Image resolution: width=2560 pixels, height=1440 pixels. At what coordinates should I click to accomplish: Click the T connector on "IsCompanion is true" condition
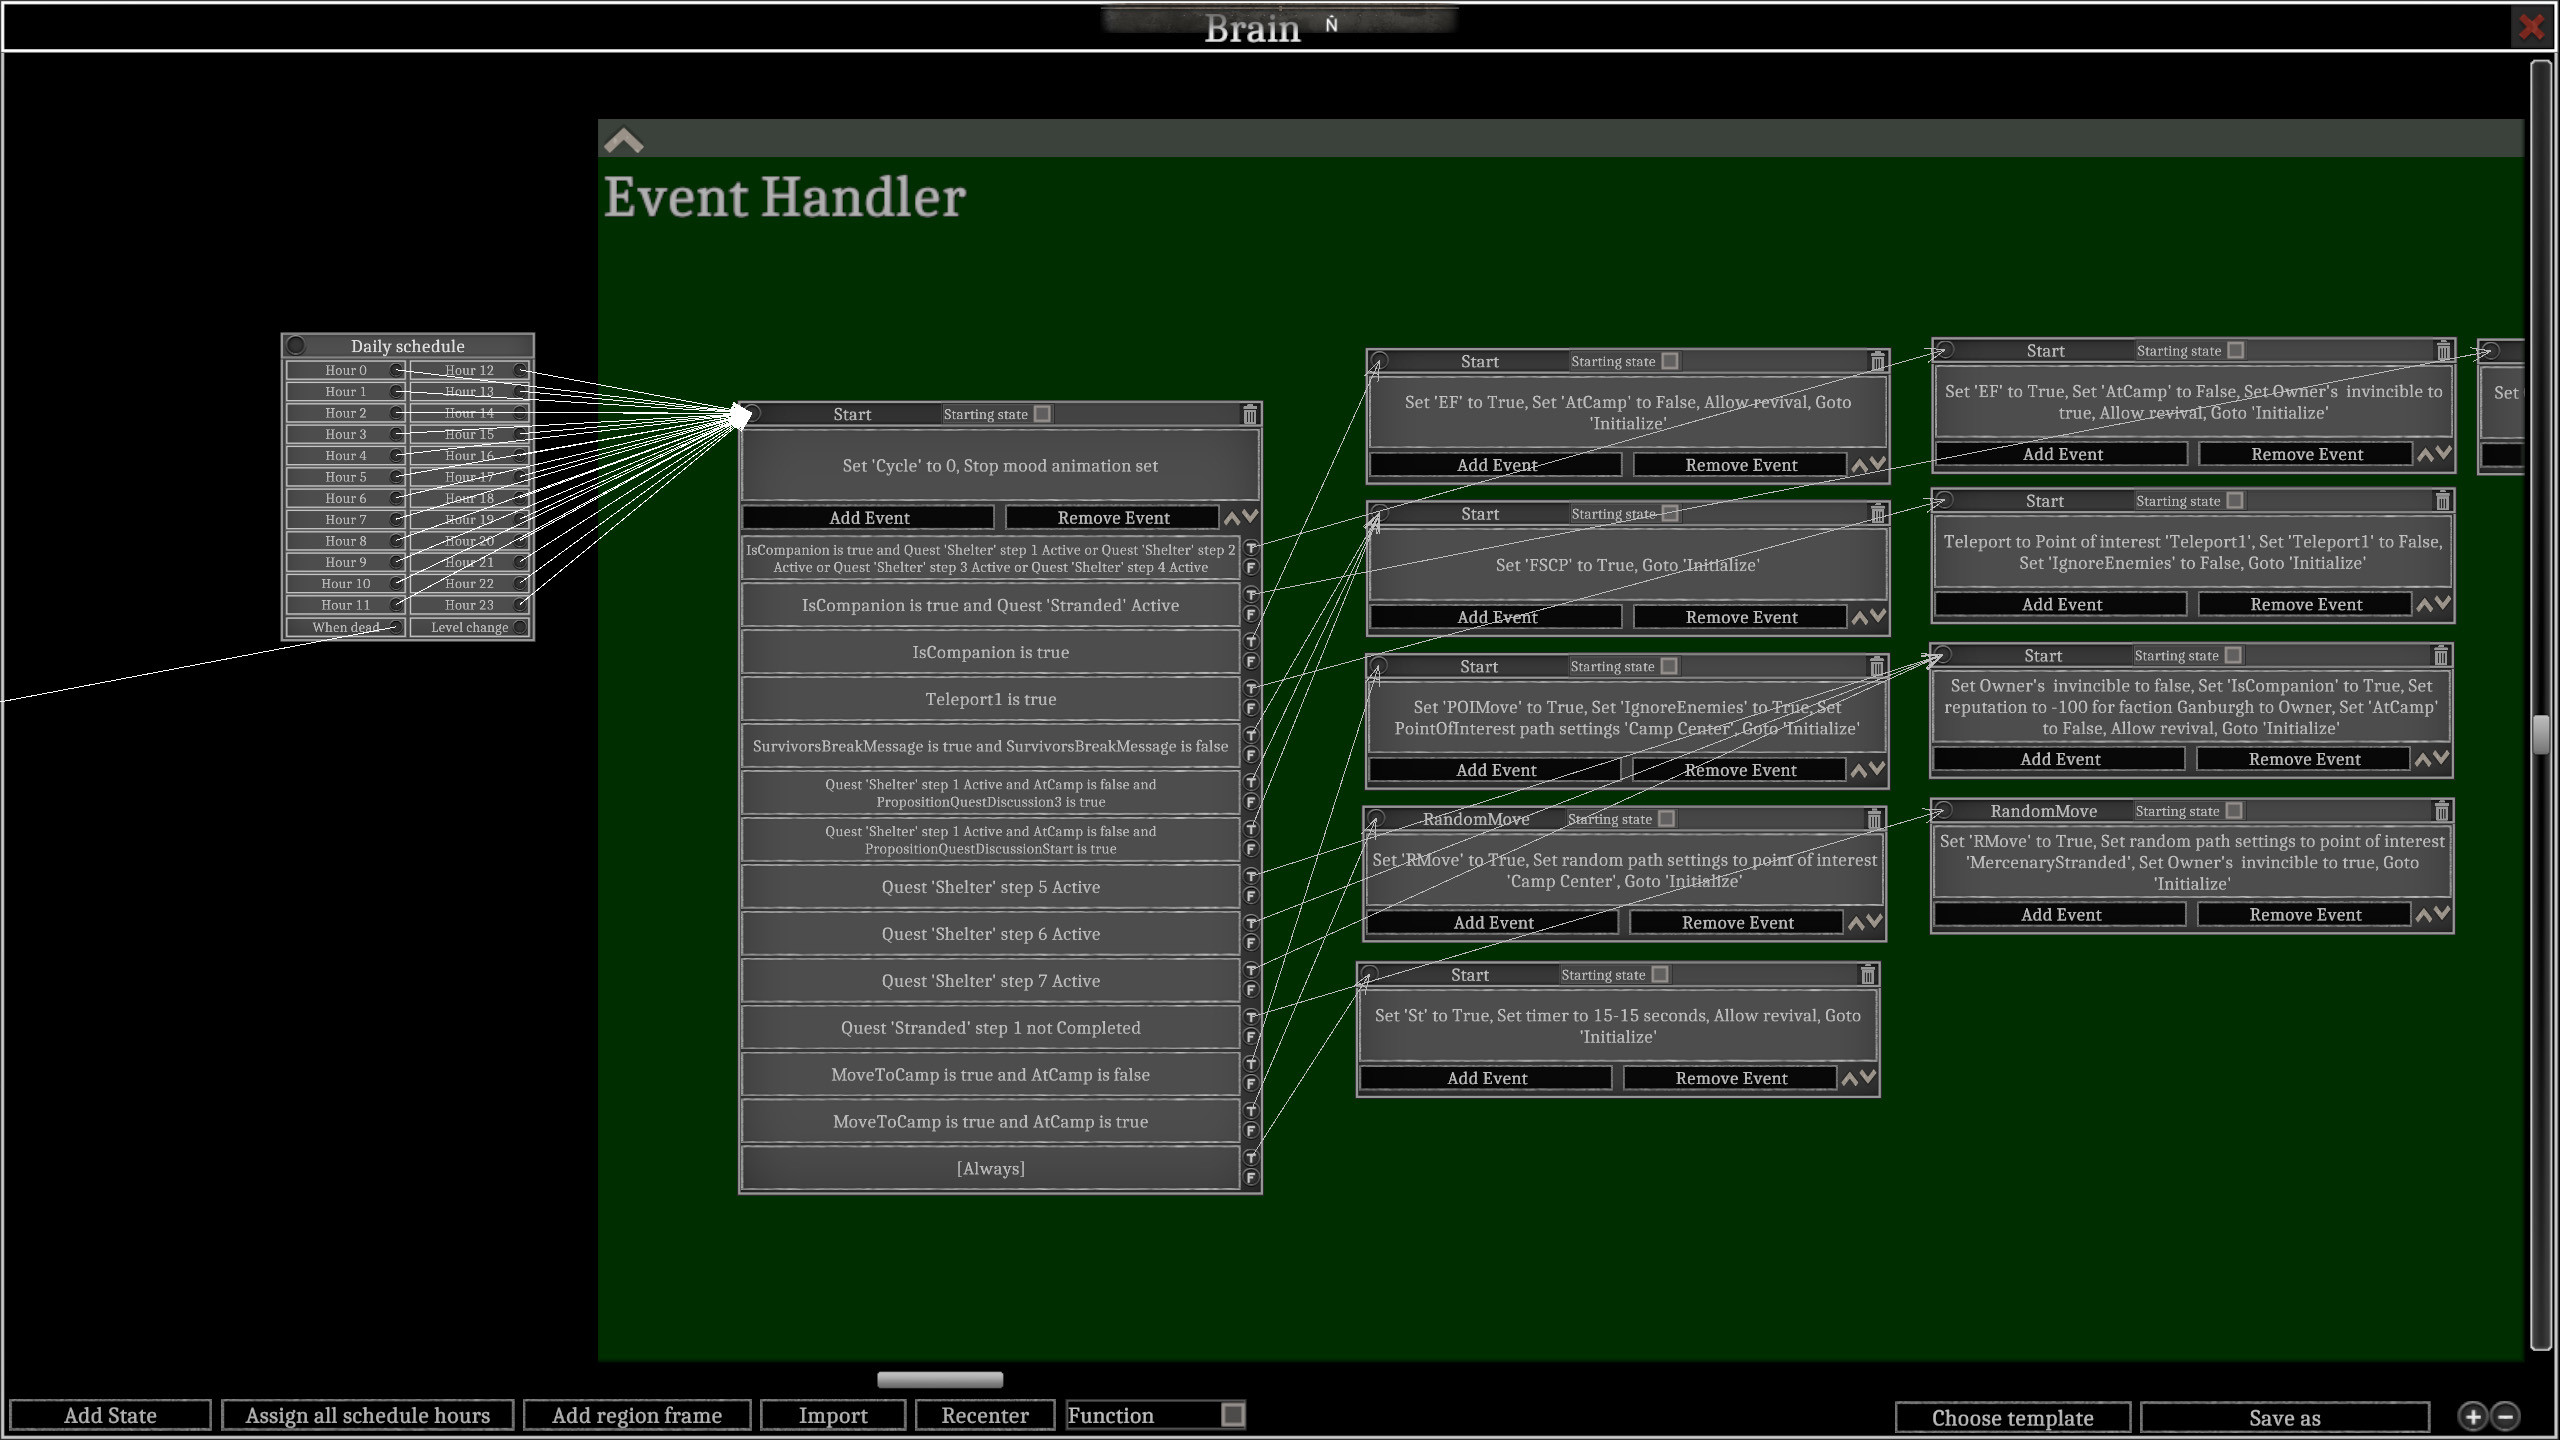click(1249, 642)
